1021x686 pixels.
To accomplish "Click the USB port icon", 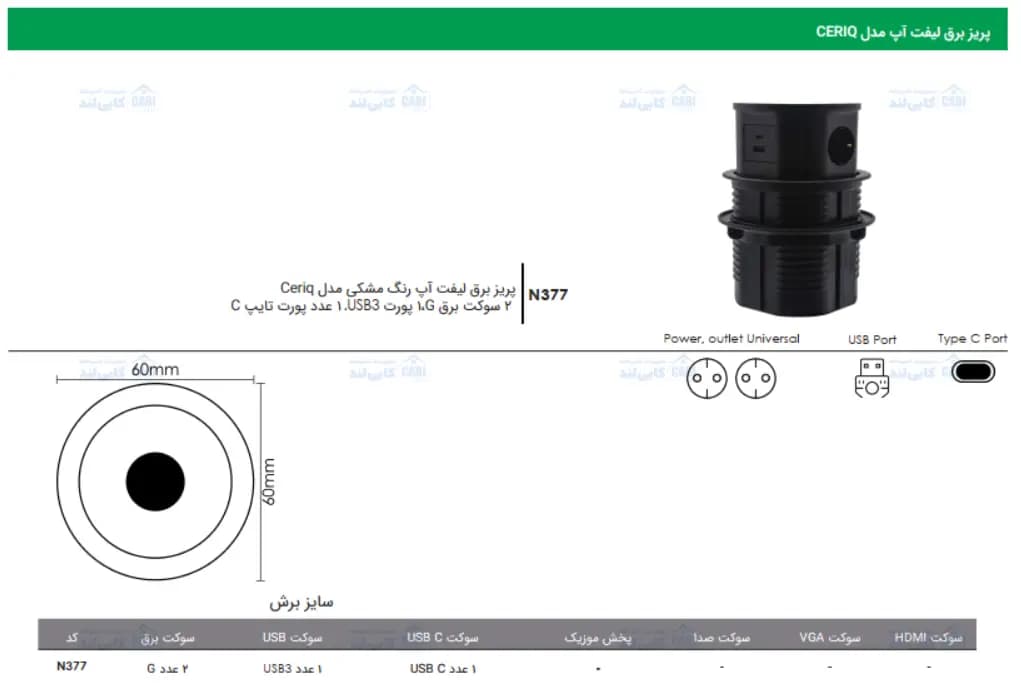I will tap(871, 378).
